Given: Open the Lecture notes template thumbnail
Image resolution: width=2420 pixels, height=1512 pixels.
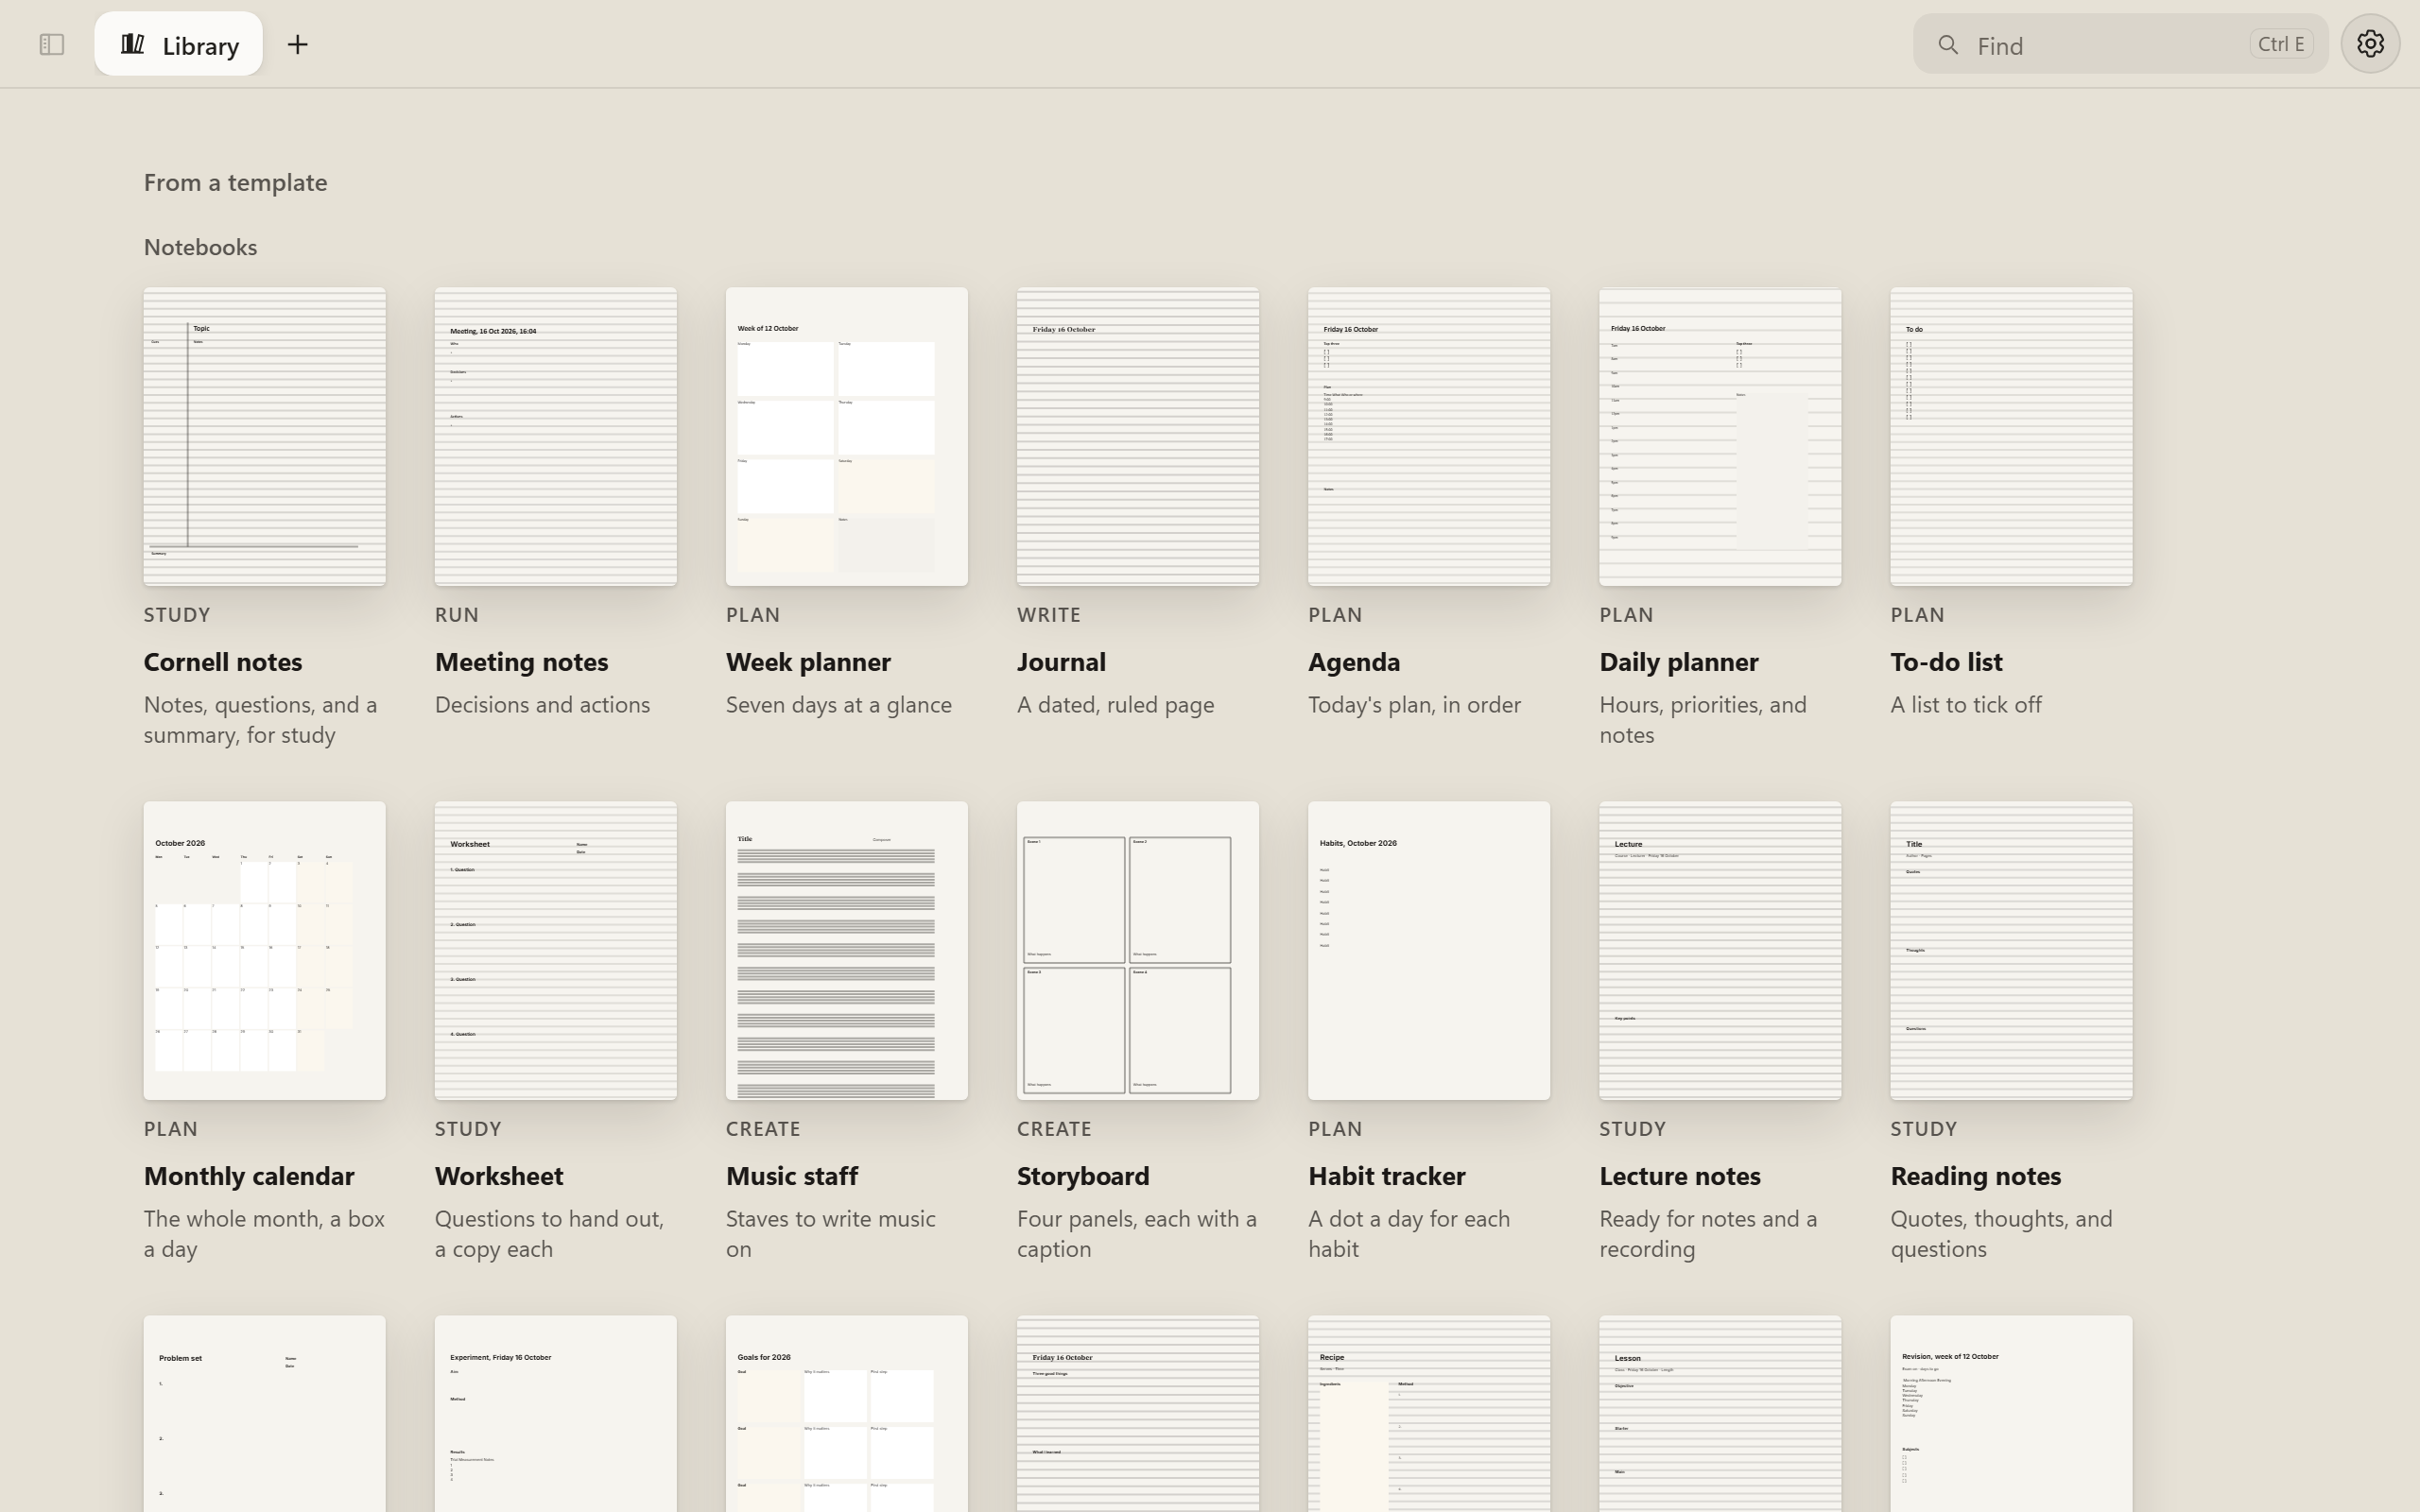Looking at the screenshot, I should pyautogui.click(x=1720, y=951).
